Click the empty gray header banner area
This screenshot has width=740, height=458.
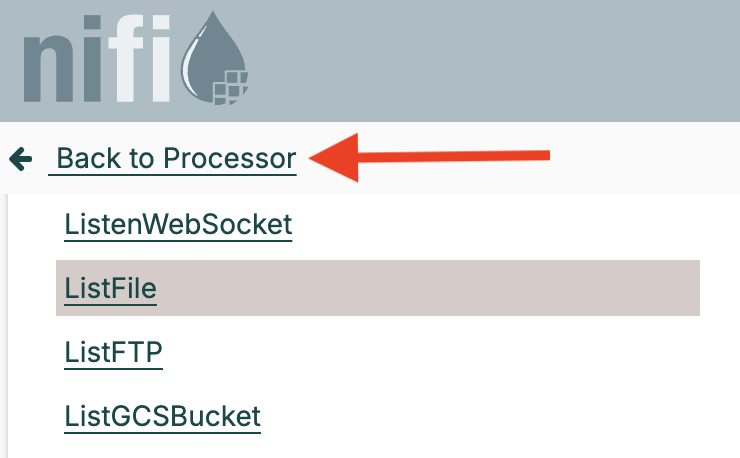point(500,60)
